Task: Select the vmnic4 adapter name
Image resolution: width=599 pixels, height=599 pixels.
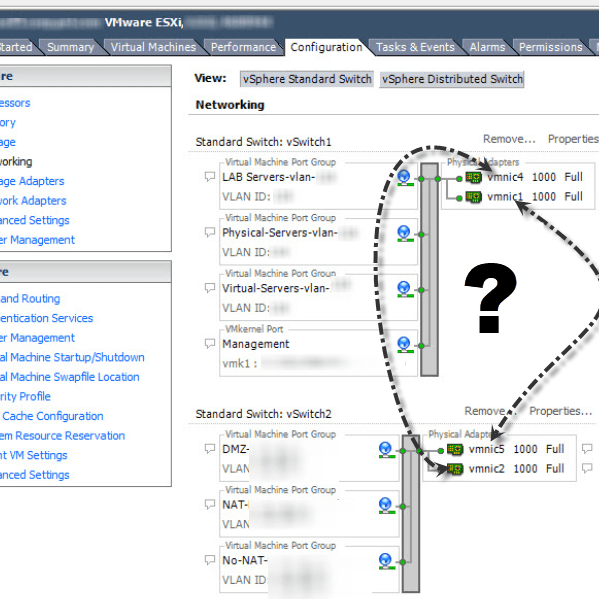Action: coord(505,177)
